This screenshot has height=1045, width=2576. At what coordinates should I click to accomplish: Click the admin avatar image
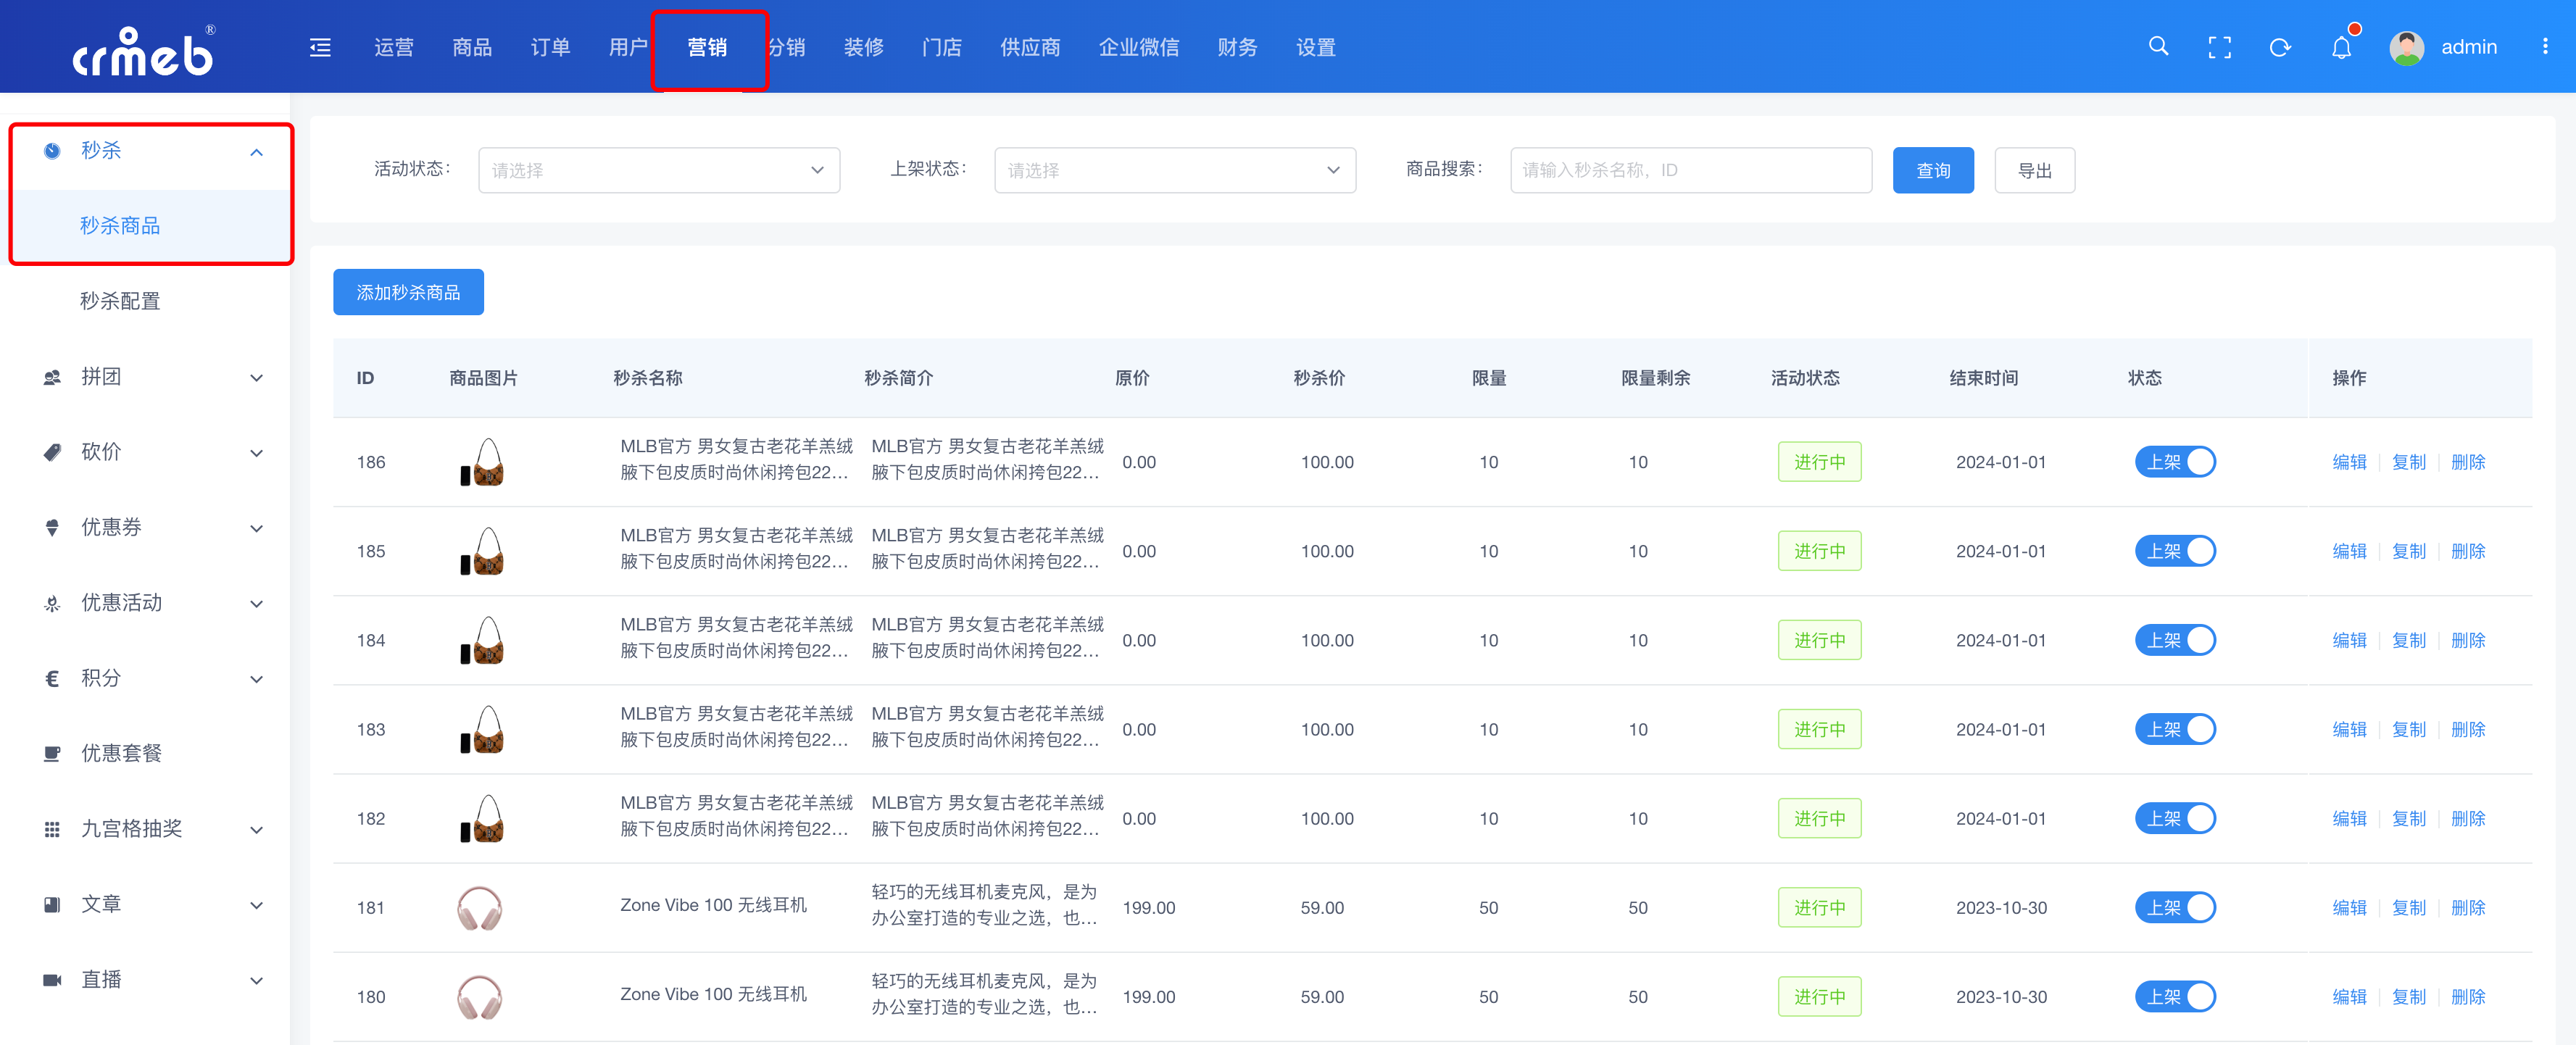[2406, 47]
